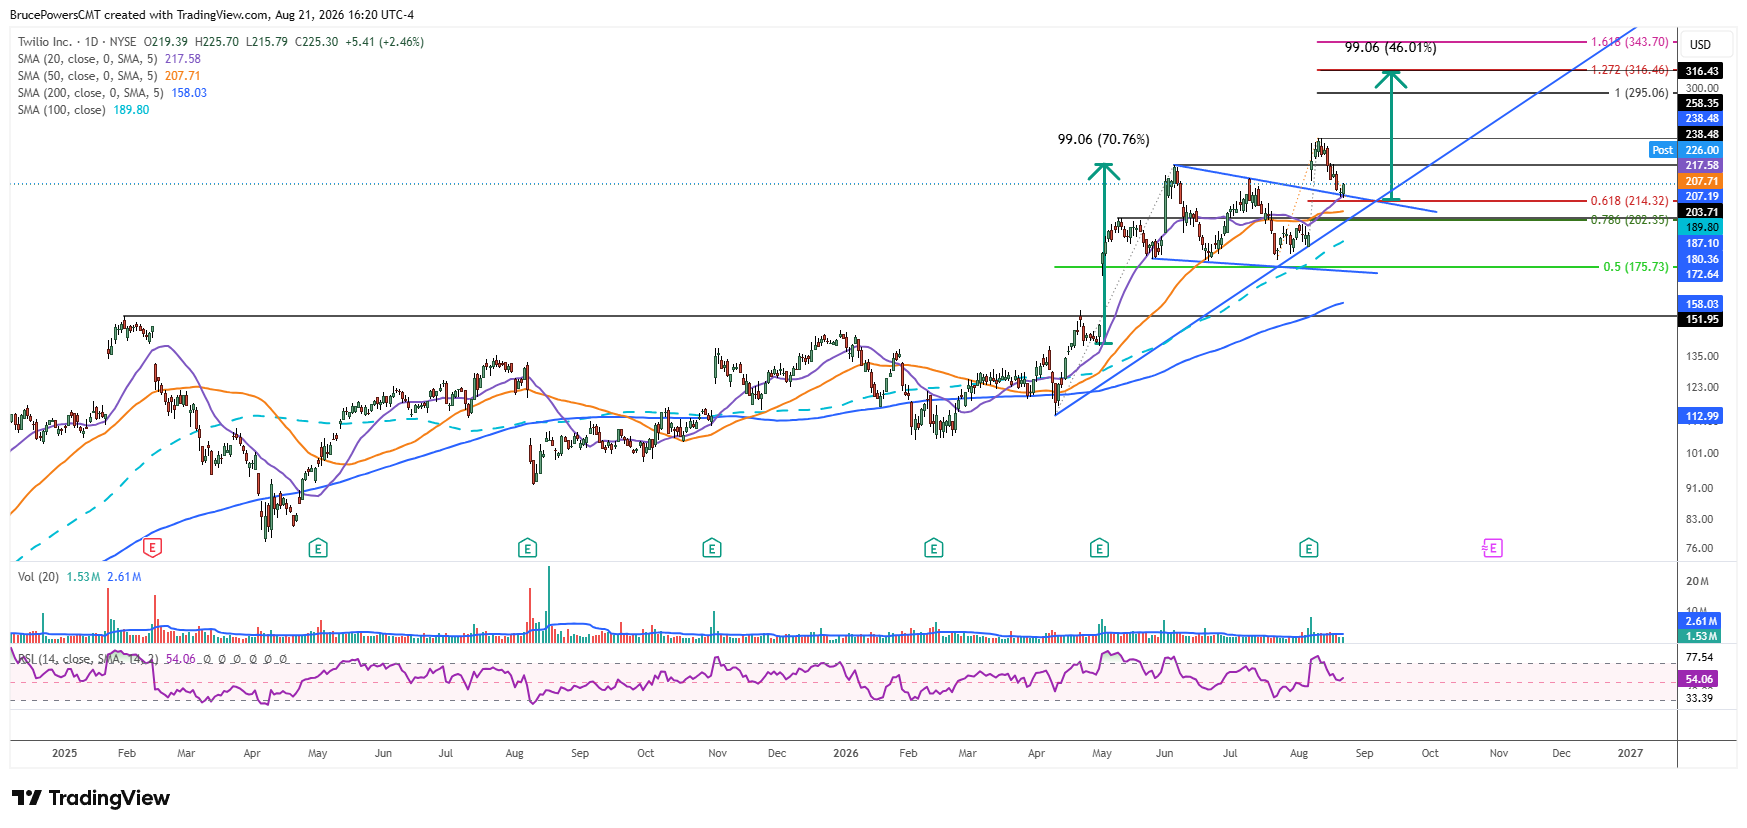Image resolution: width=1747 pixels, height=828 pixels.
Task: Click the RSI value label 54.06
Action: pyautogui.click(x=1699, y=679)
